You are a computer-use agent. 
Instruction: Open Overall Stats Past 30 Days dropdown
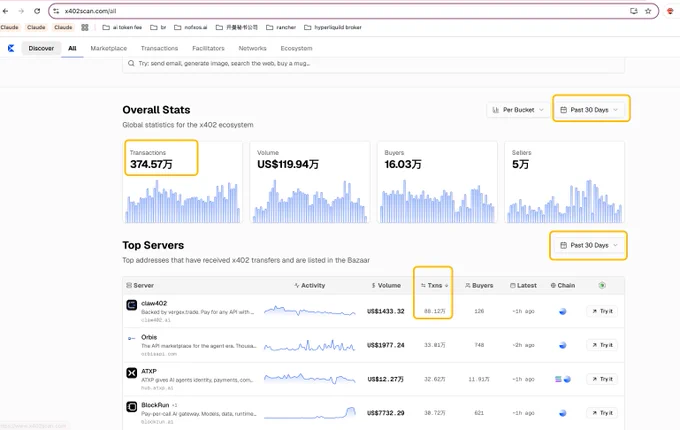[x=589, y=110]
